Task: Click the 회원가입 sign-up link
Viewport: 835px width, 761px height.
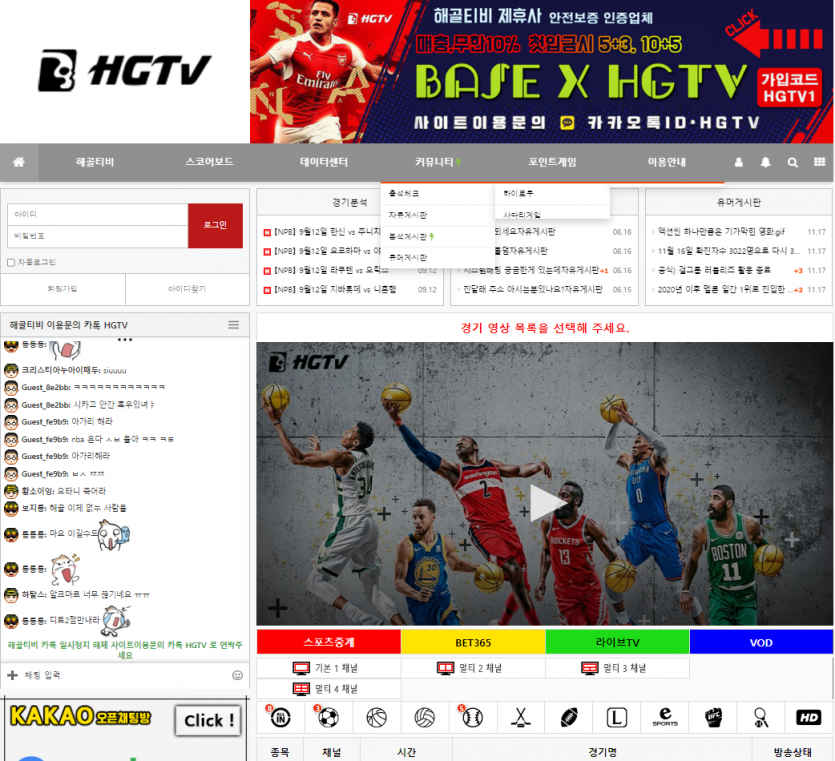Action: [62, 289]
